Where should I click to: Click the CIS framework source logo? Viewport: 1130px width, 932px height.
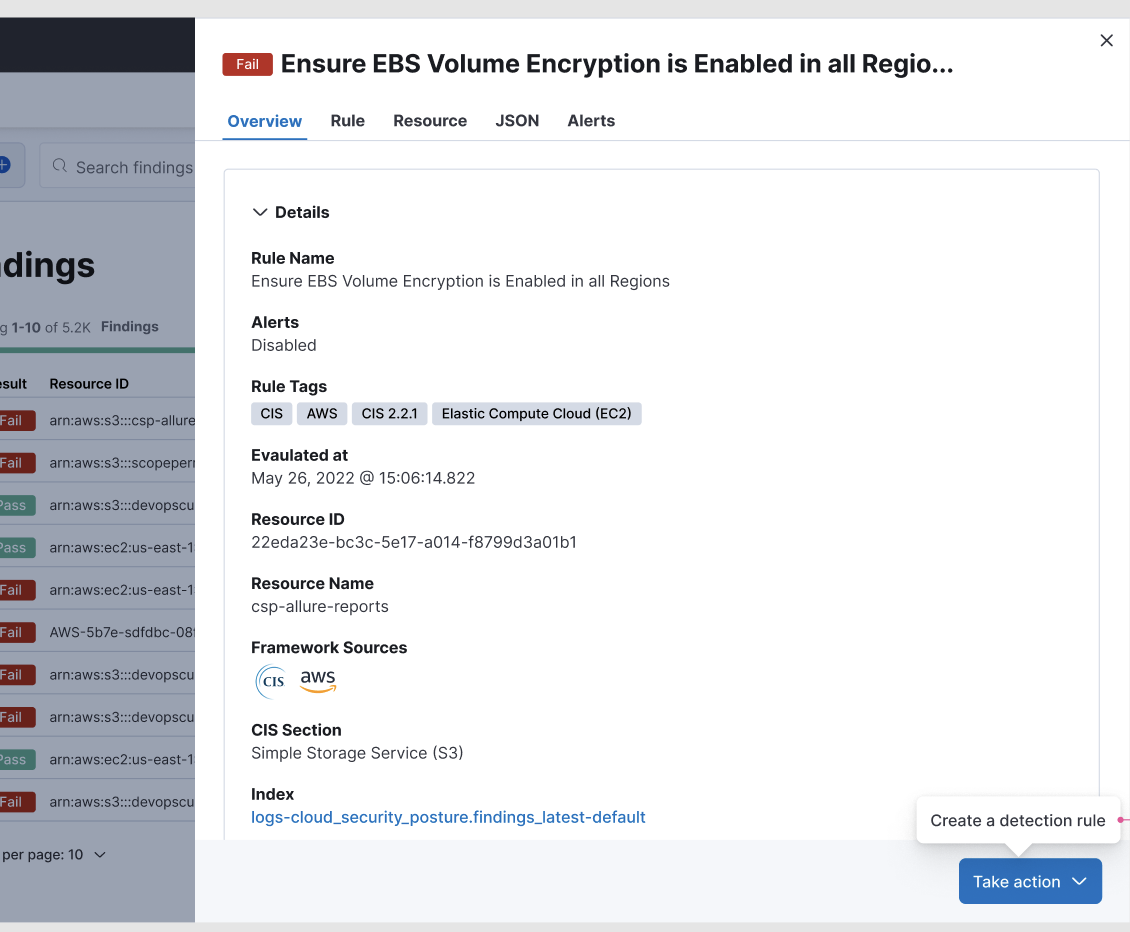(x=270, y=681)
